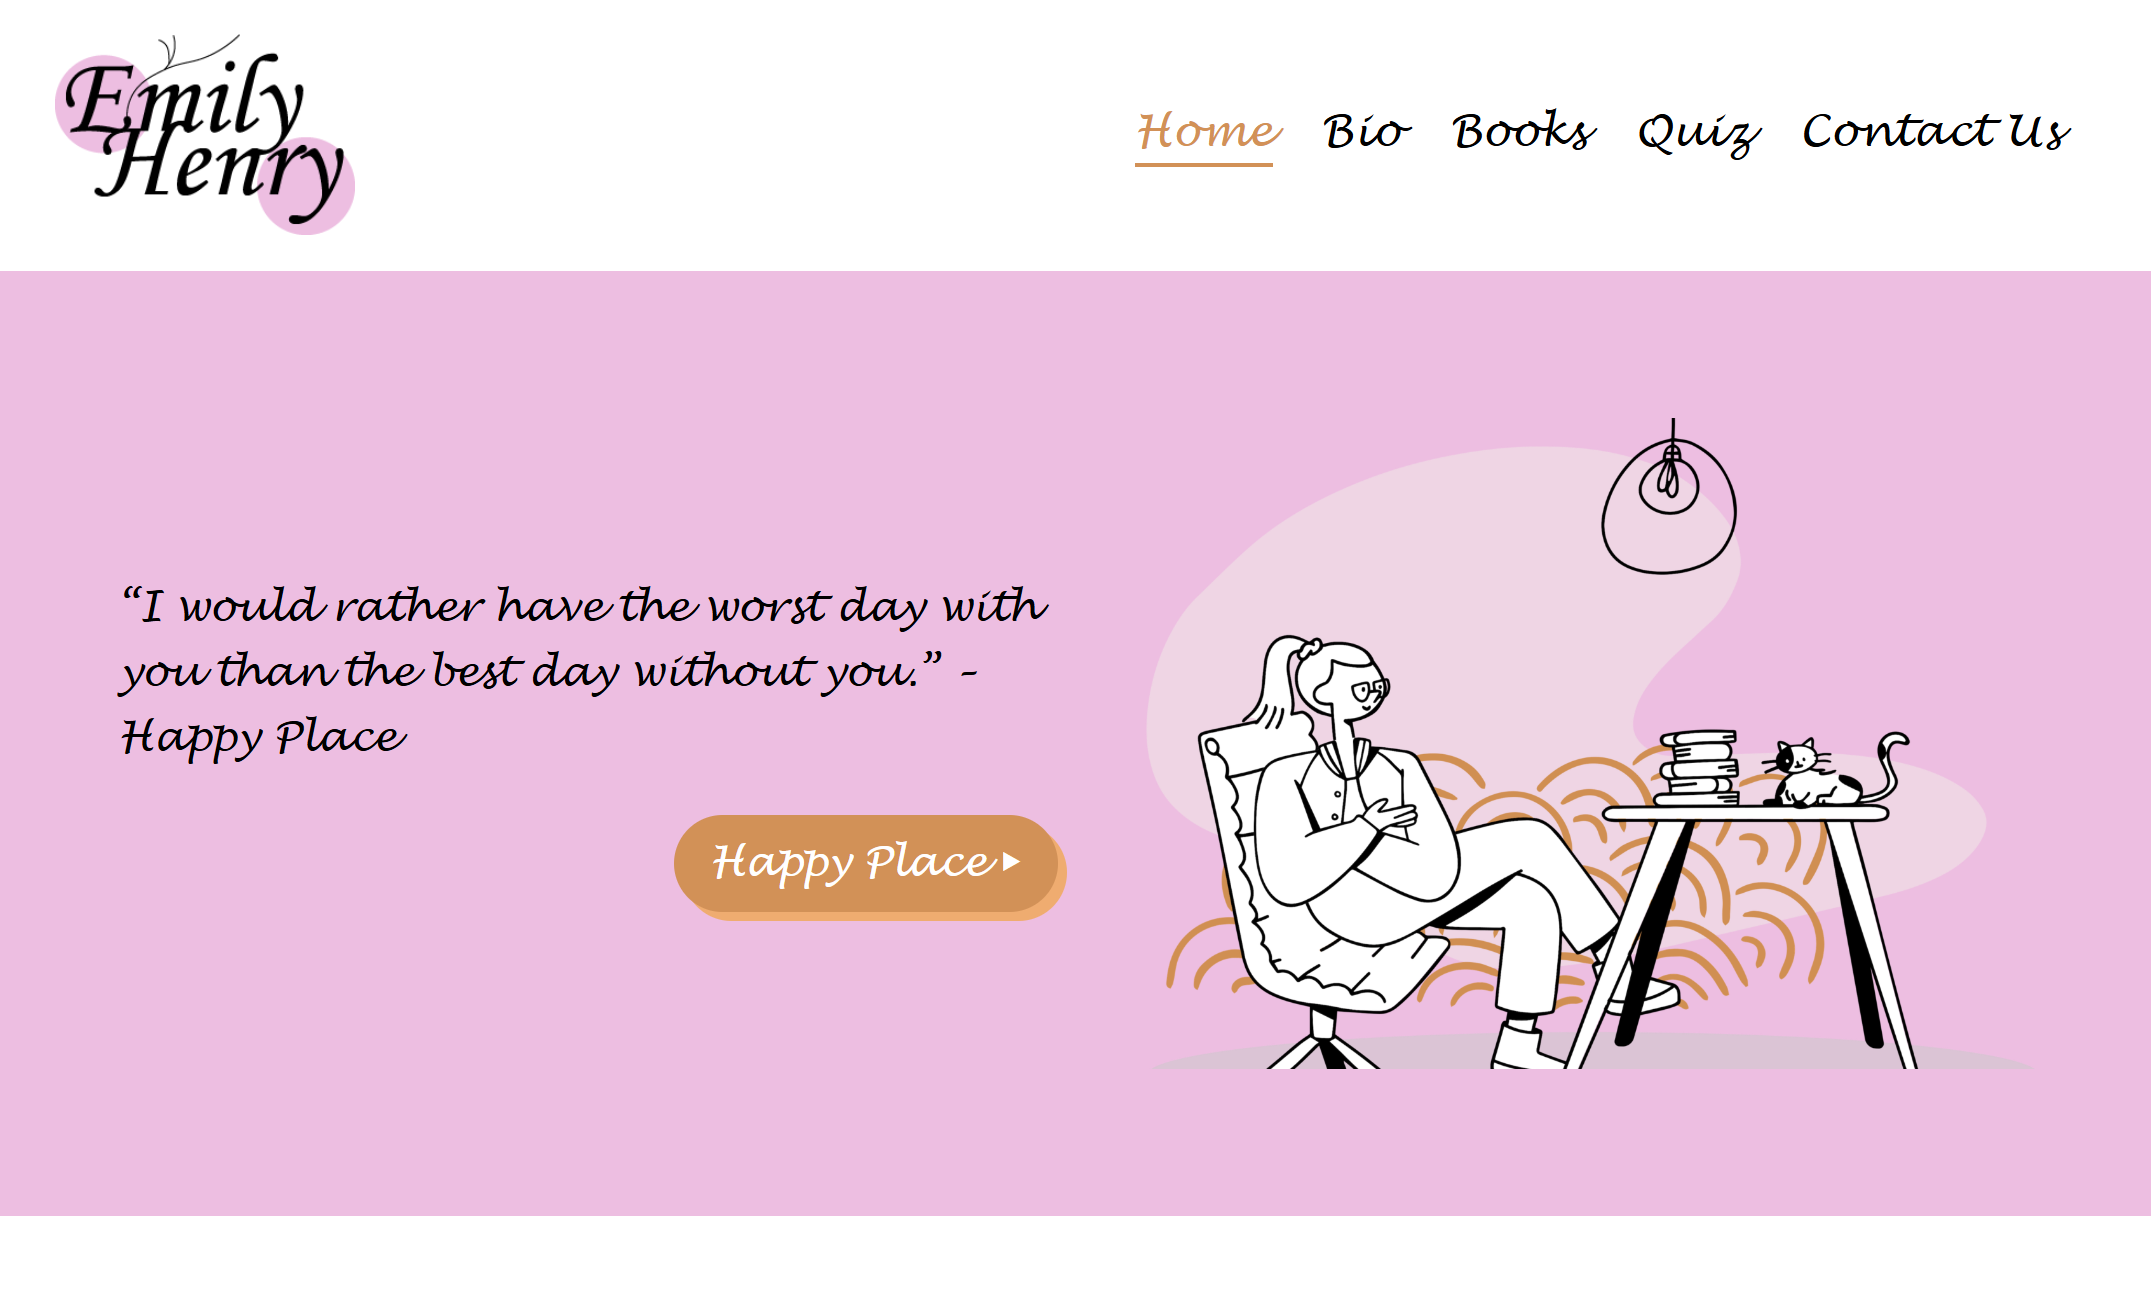
Task: Click the Happy Place quote text
Action: (583, 670)
